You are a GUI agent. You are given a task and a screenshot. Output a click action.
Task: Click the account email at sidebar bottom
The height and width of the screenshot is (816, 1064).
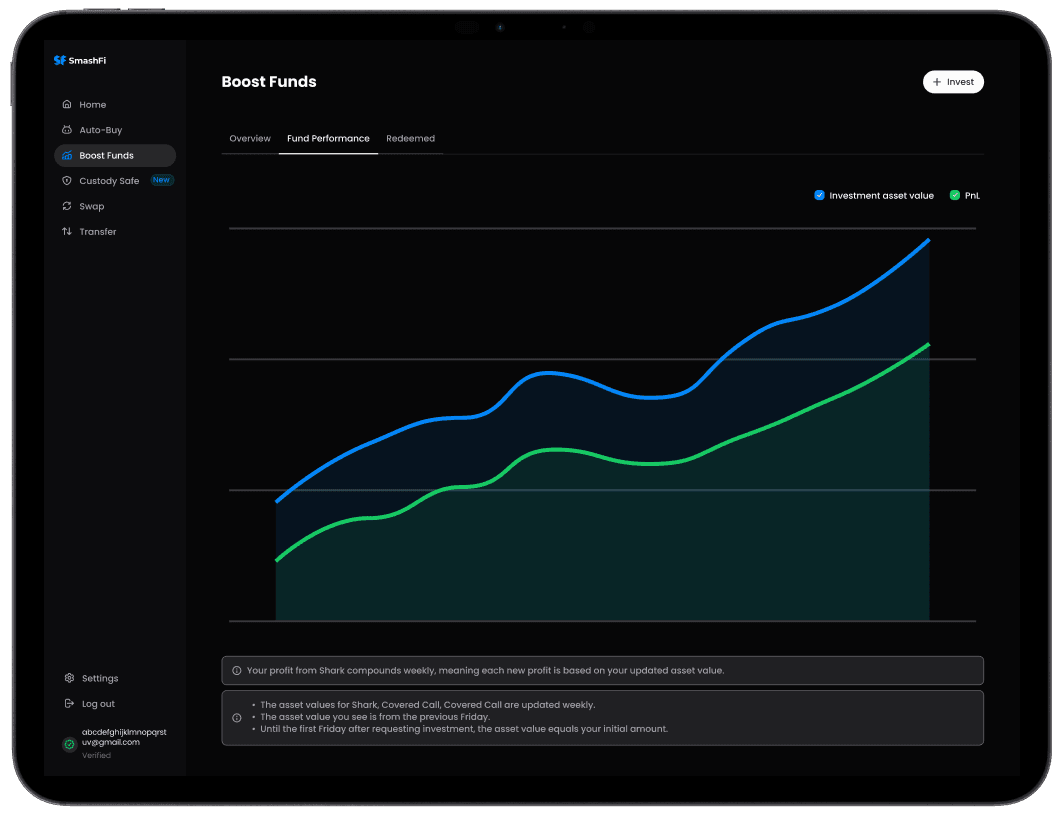click(x=124, y=737)
